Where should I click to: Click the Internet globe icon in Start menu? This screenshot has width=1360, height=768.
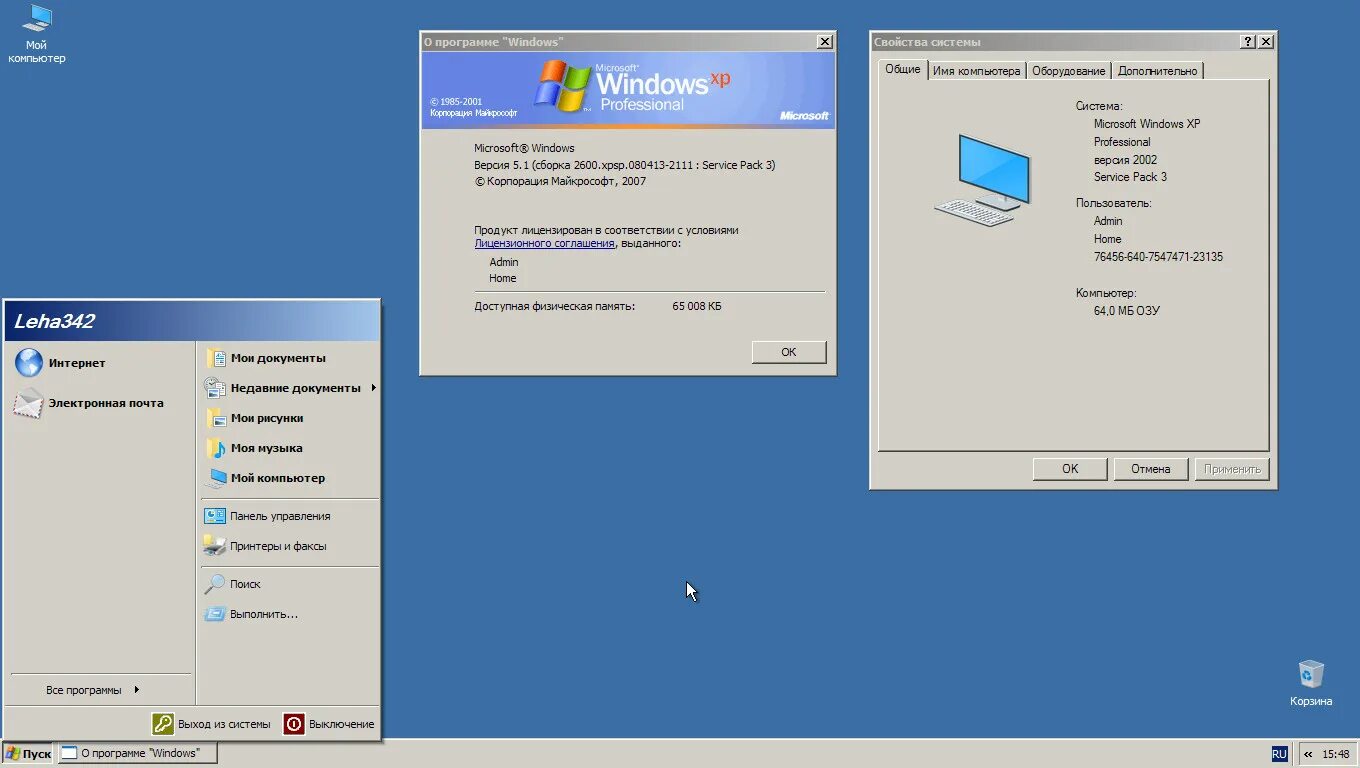coord(29,362)
